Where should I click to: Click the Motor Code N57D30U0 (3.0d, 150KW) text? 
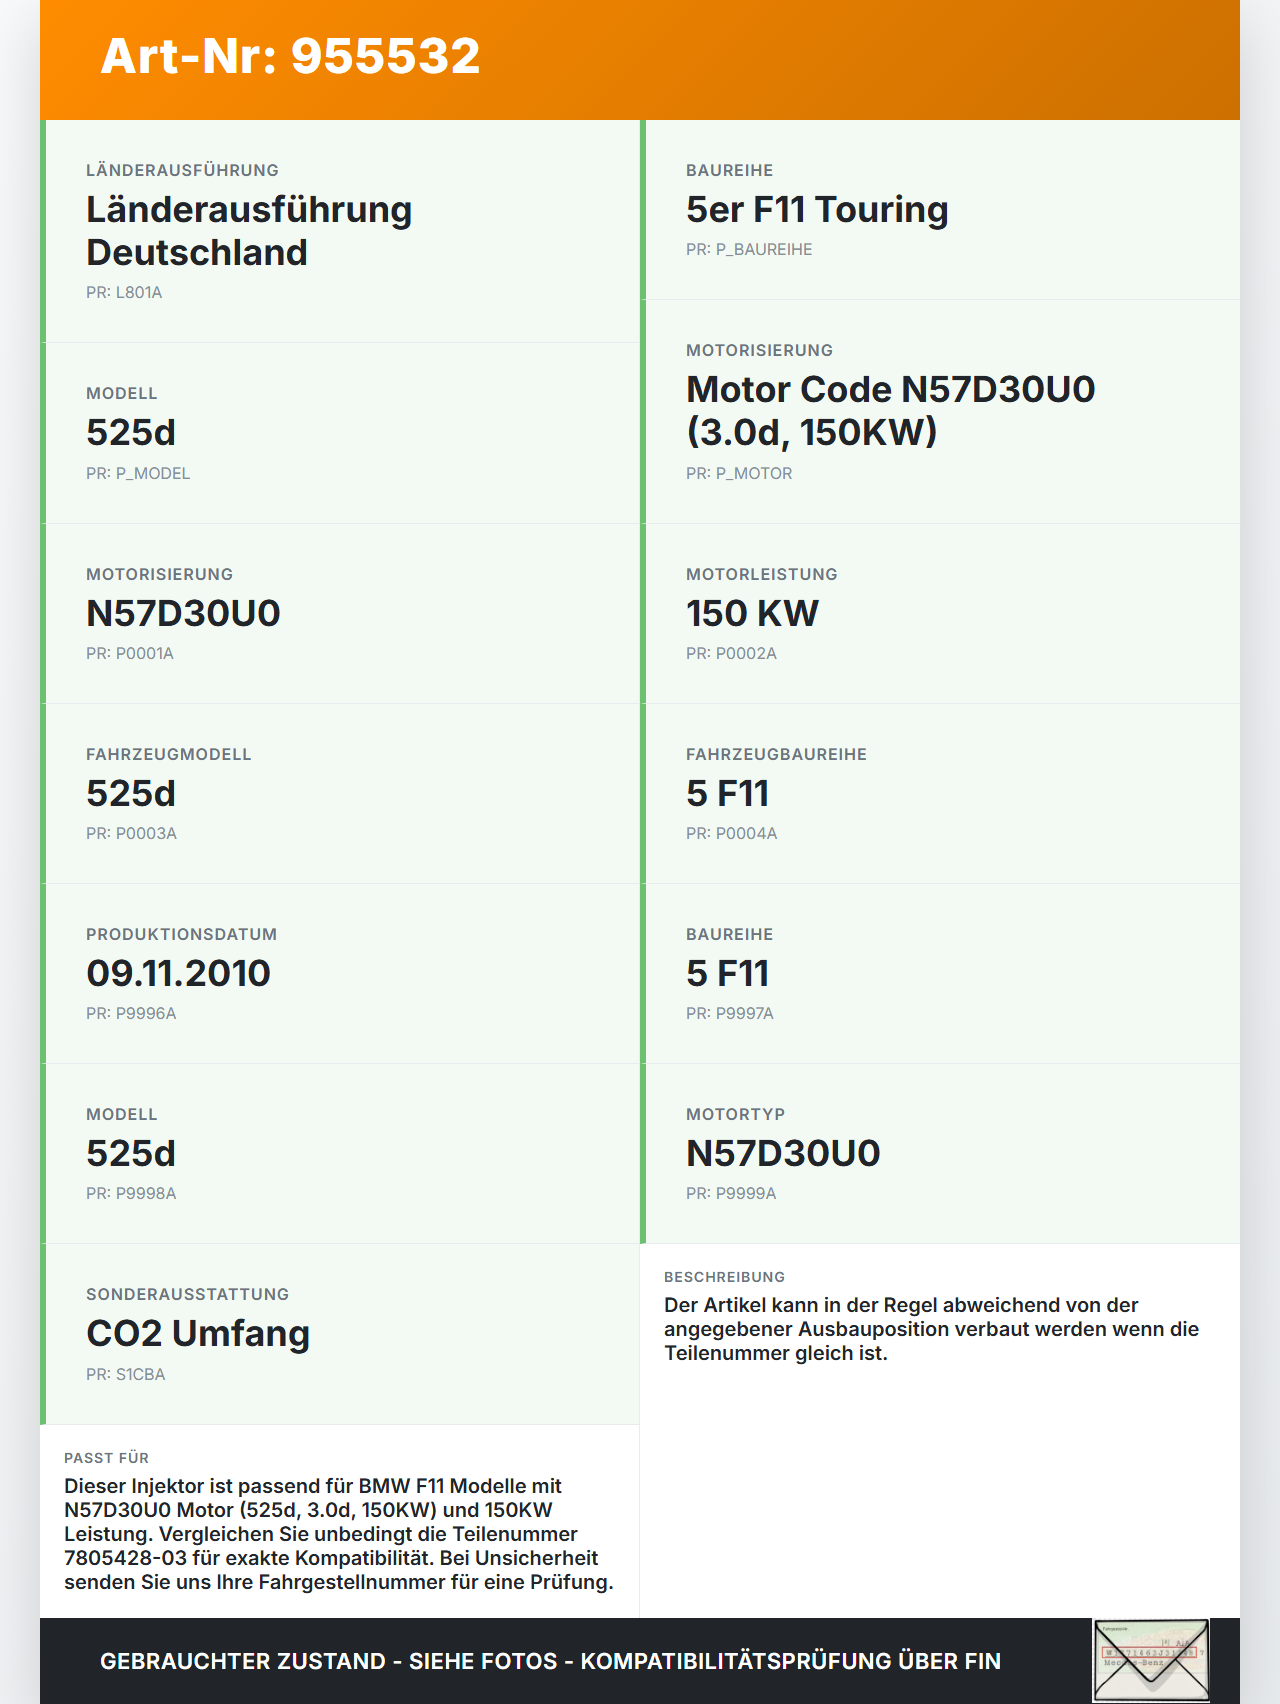pos(890,410)
